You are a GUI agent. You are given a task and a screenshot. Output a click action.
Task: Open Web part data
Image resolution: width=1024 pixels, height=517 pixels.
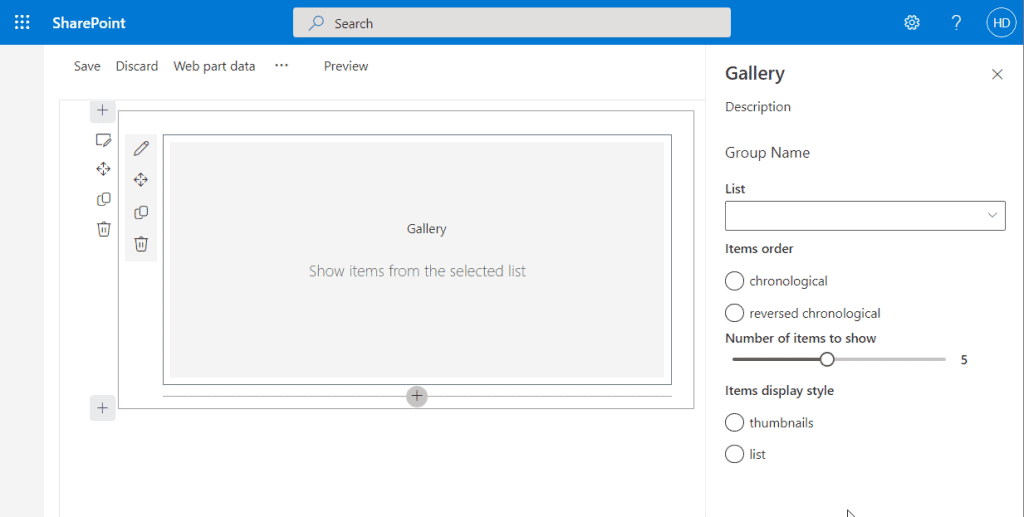tap(214, 66)
